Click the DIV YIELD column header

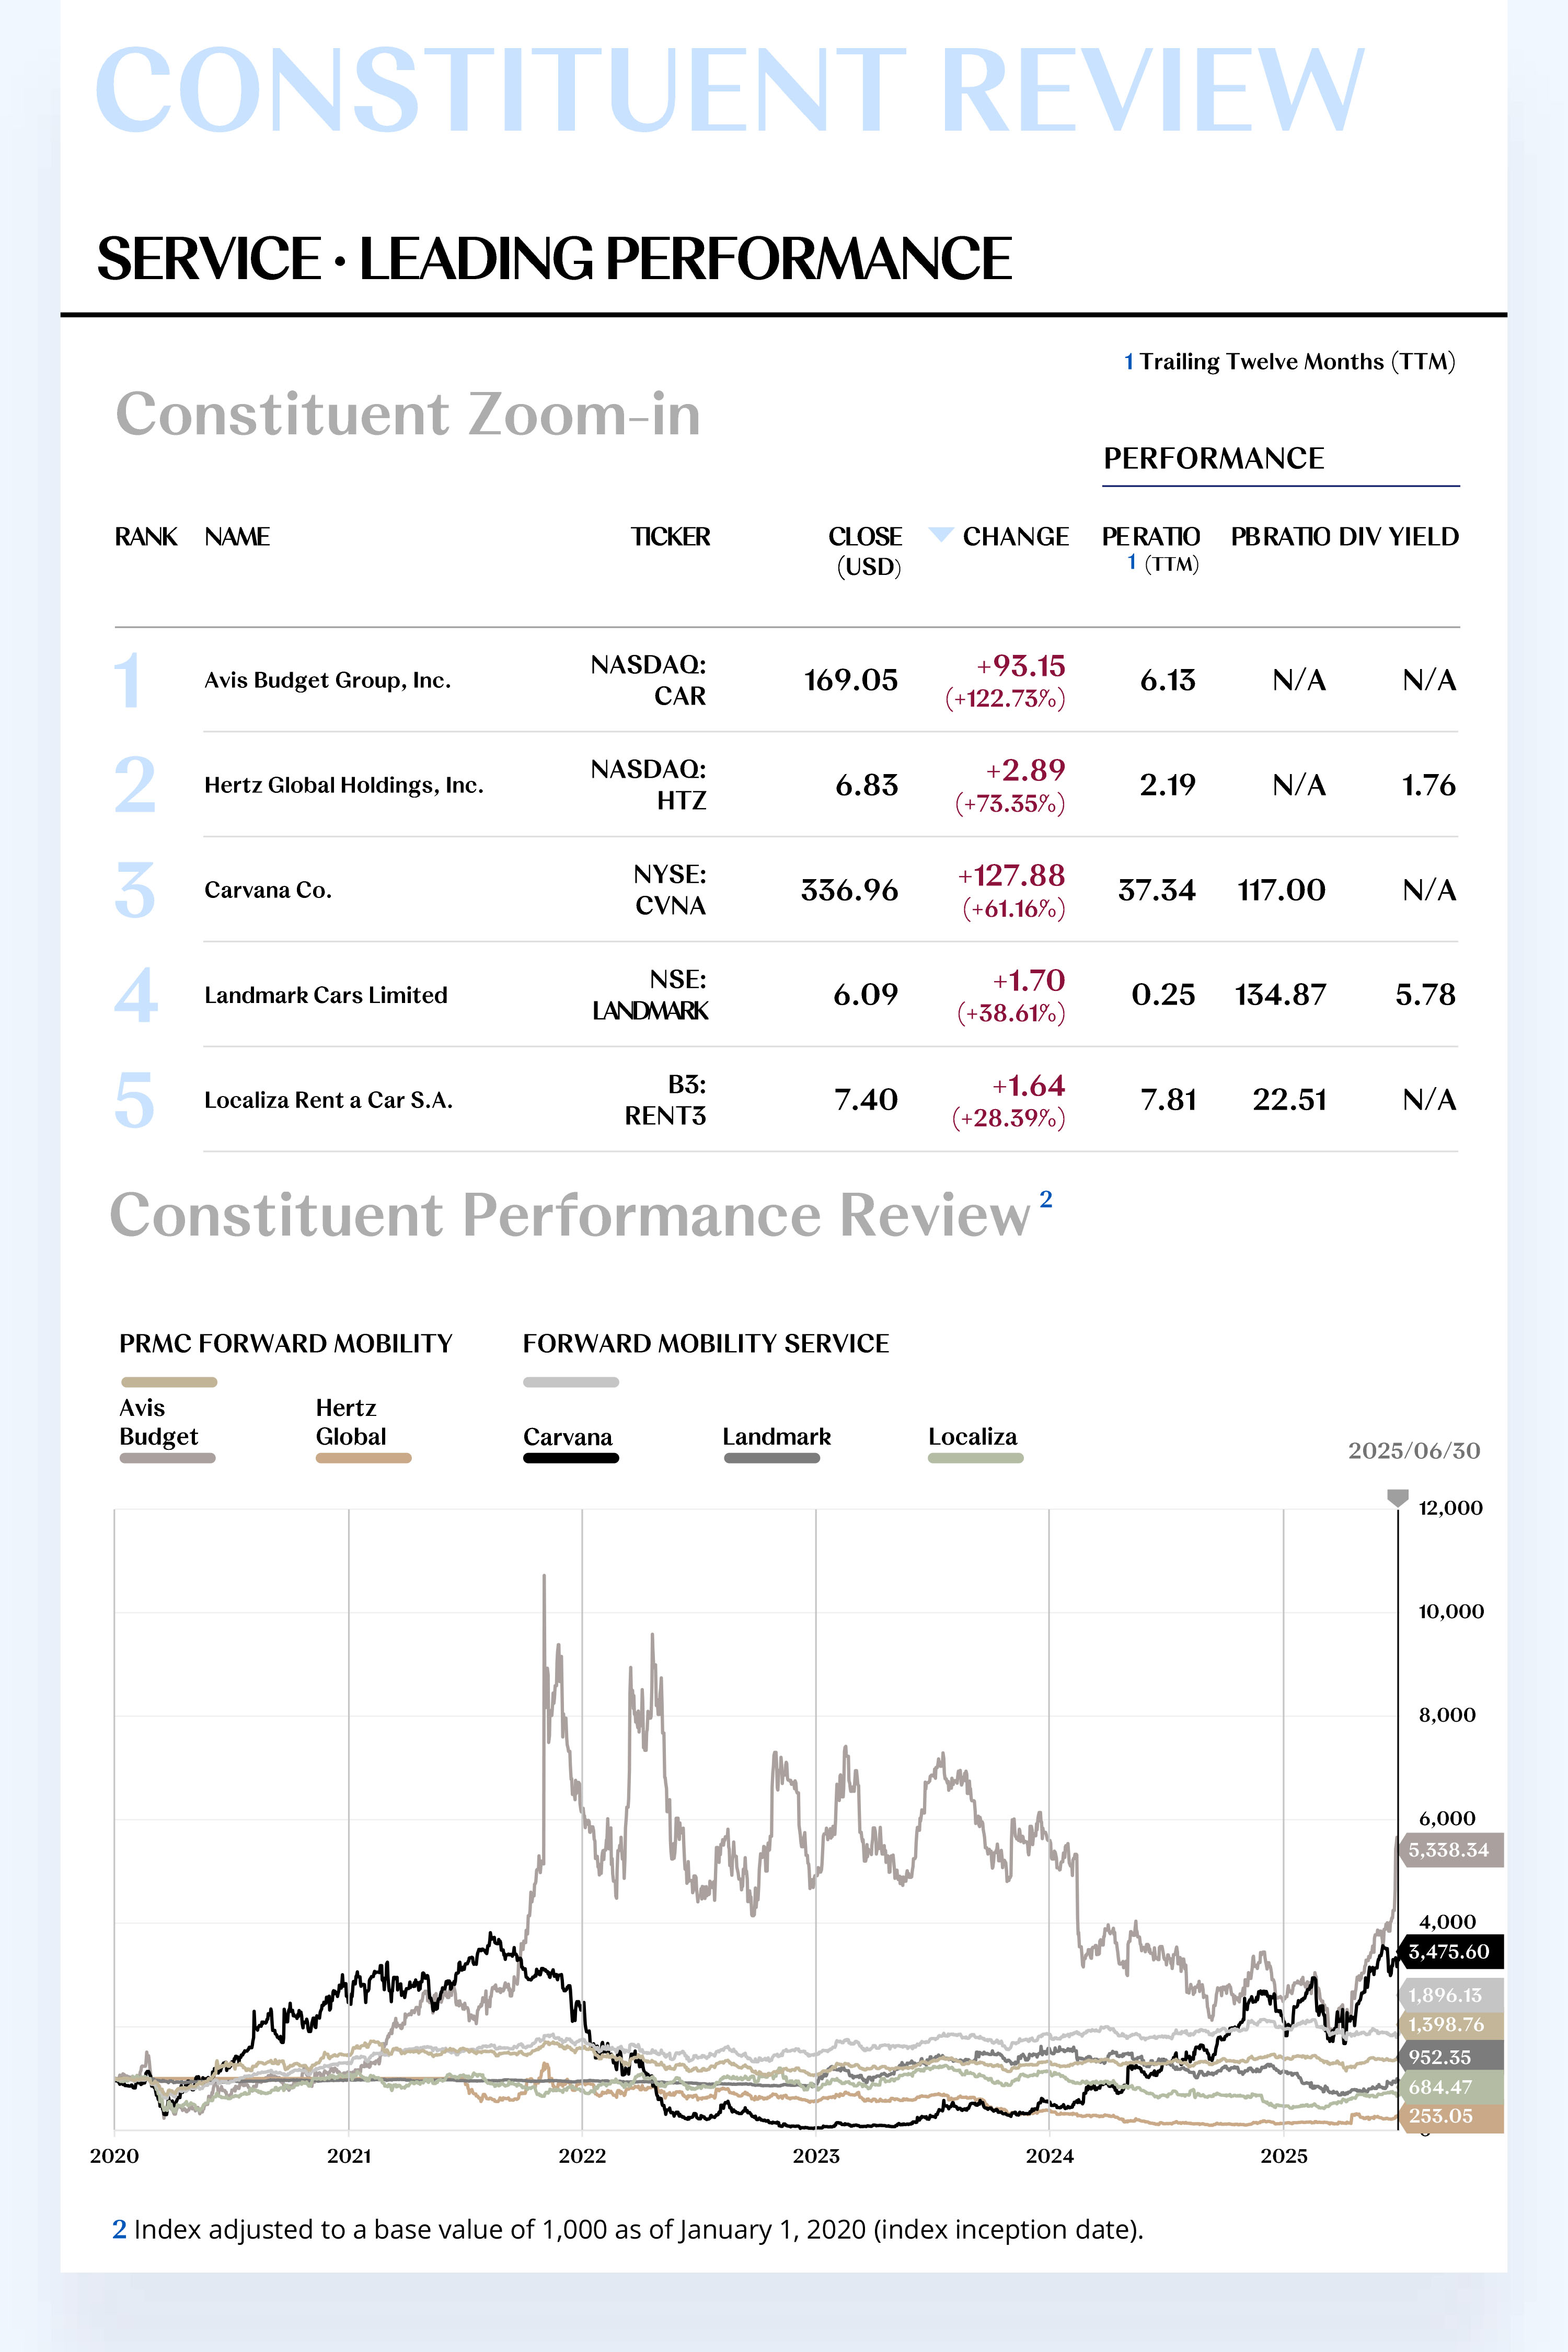(1398, 537)
